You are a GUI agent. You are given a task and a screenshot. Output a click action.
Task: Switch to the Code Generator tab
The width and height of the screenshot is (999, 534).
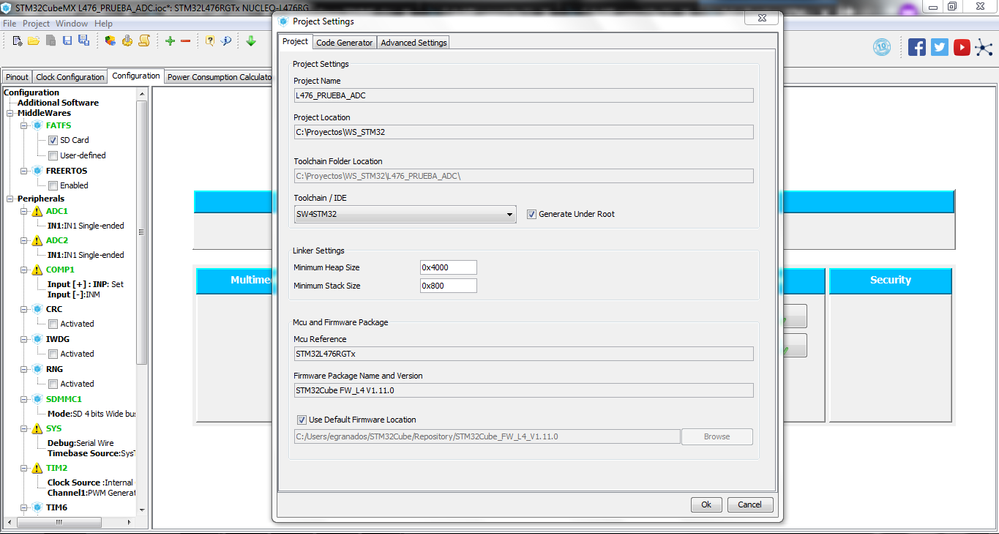coord(344,43)
